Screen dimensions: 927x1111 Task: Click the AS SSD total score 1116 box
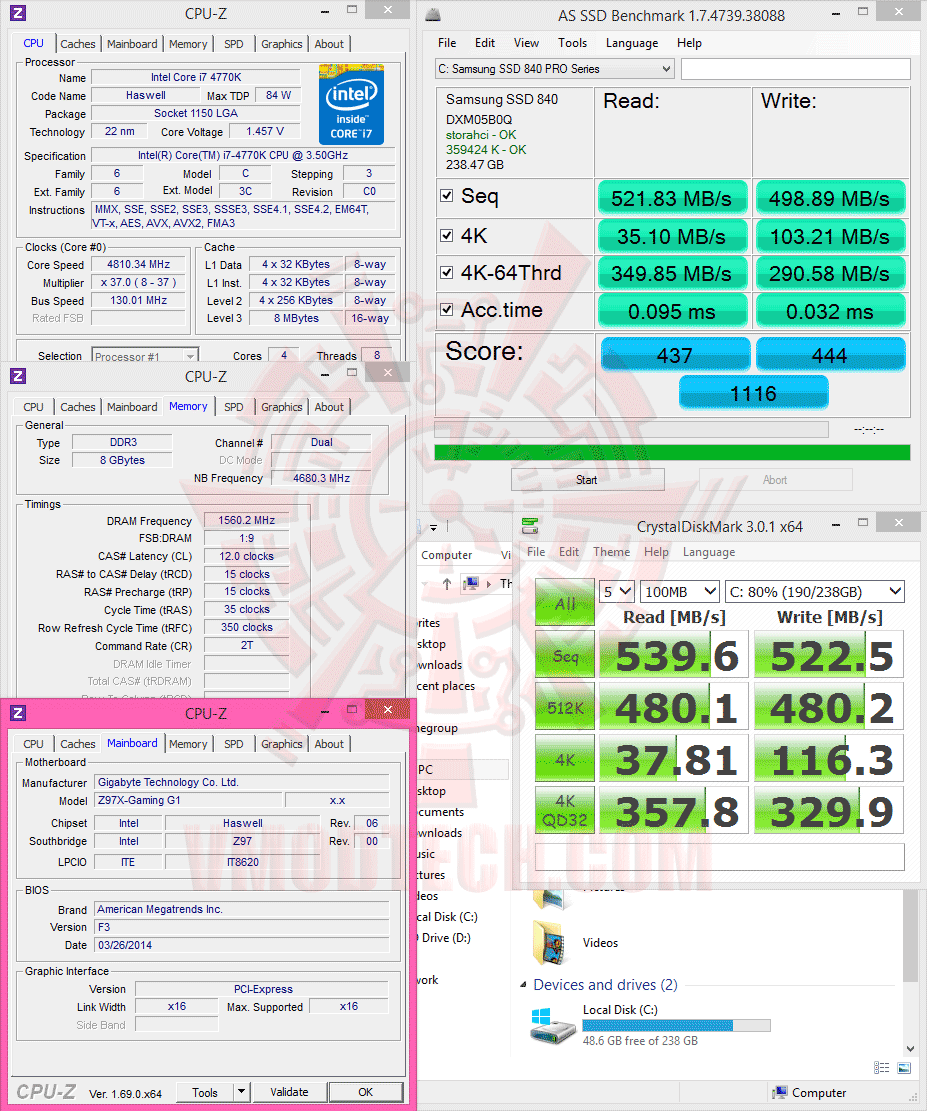tap(753, 393)
